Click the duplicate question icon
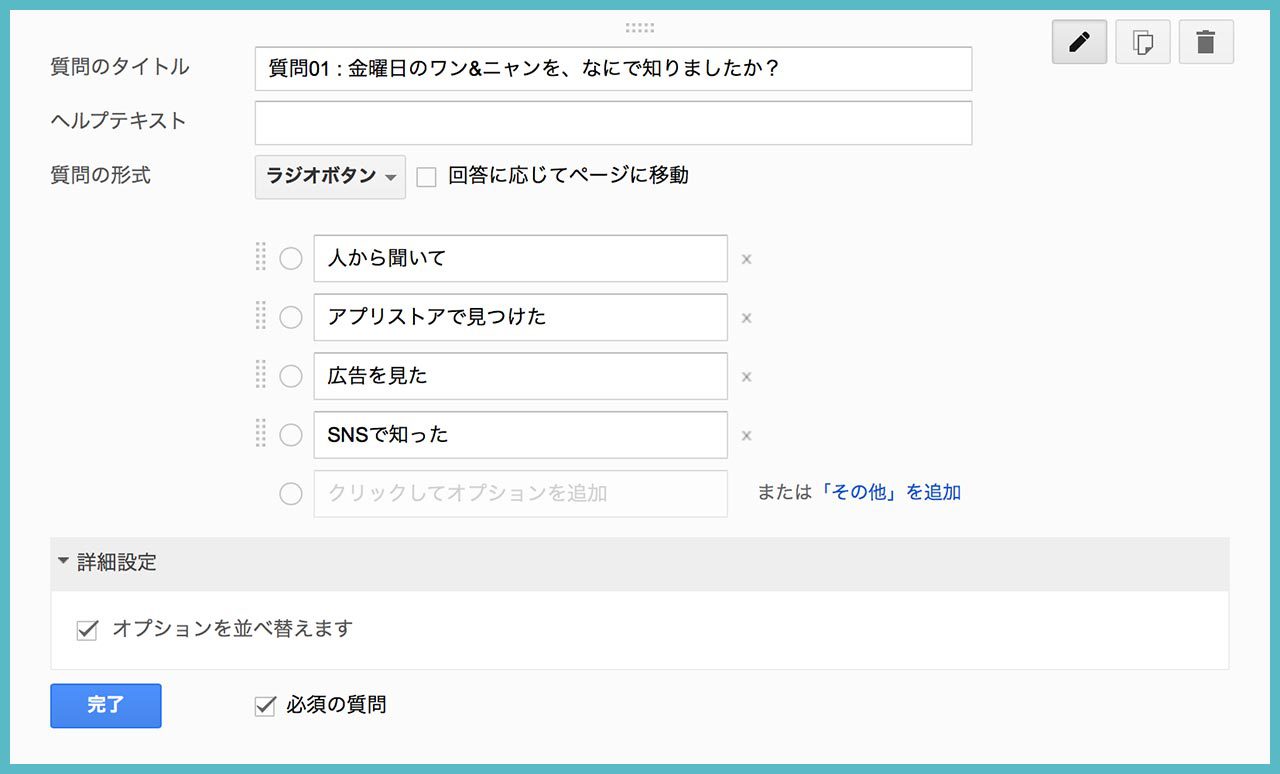Viewport: 1280px width, 774px height. [1142, 42]
